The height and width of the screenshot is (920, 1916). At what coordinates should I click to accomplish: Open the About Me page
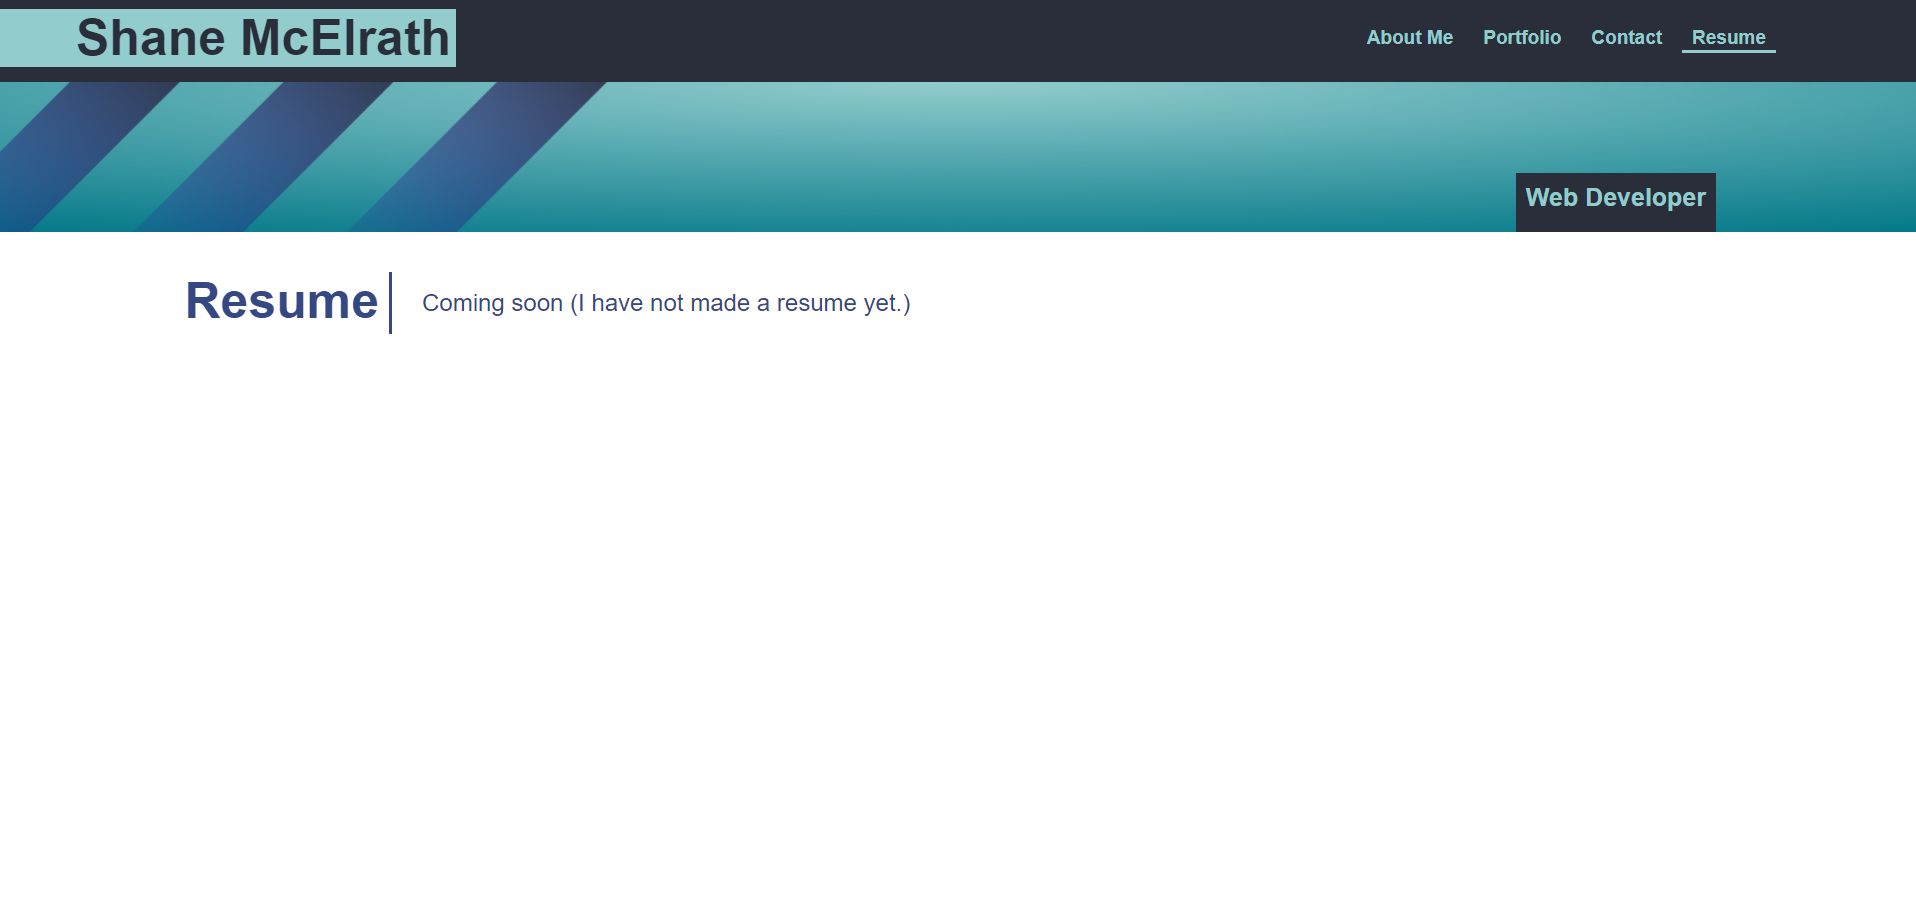[1409, 38]
